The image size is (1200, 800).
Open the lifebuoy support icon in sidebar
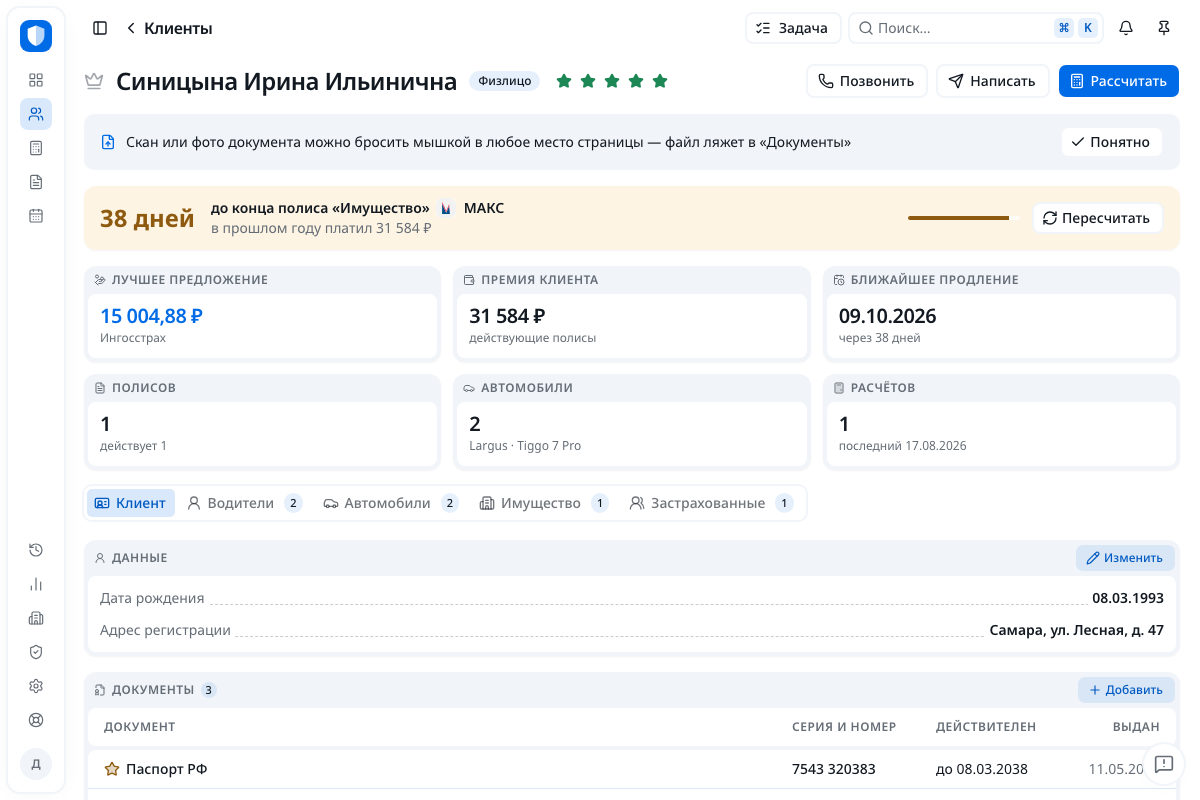[x=36, y=720]
